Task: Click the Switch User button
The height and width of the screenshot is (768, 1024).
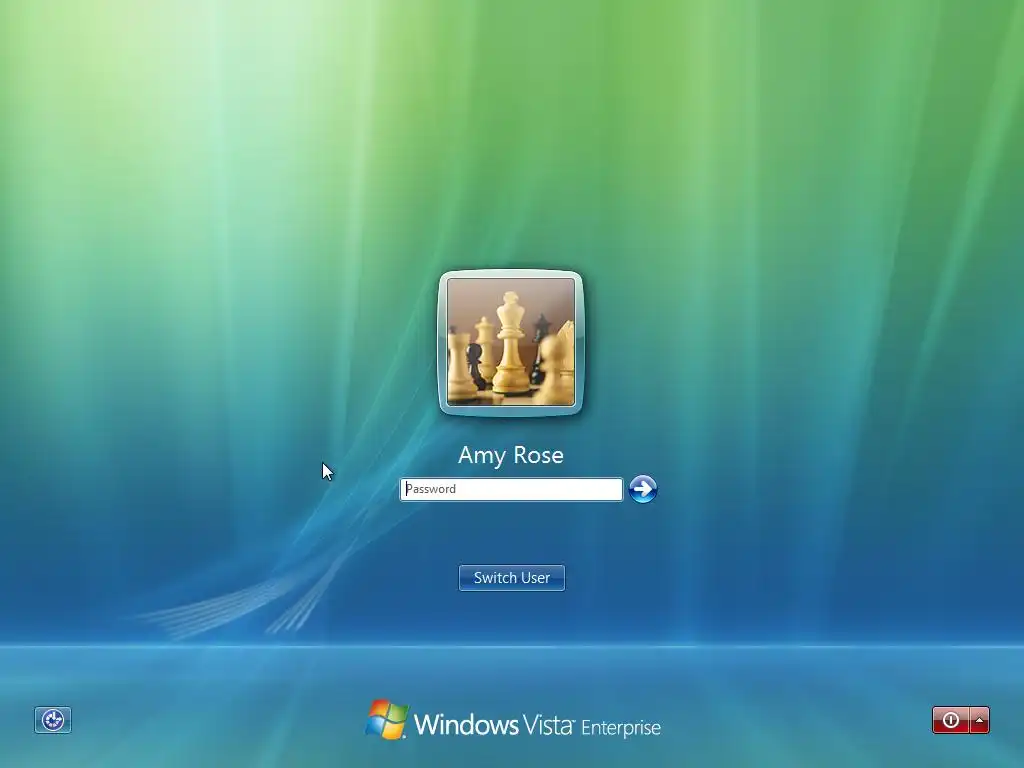Action: click(x=512, y=578)
